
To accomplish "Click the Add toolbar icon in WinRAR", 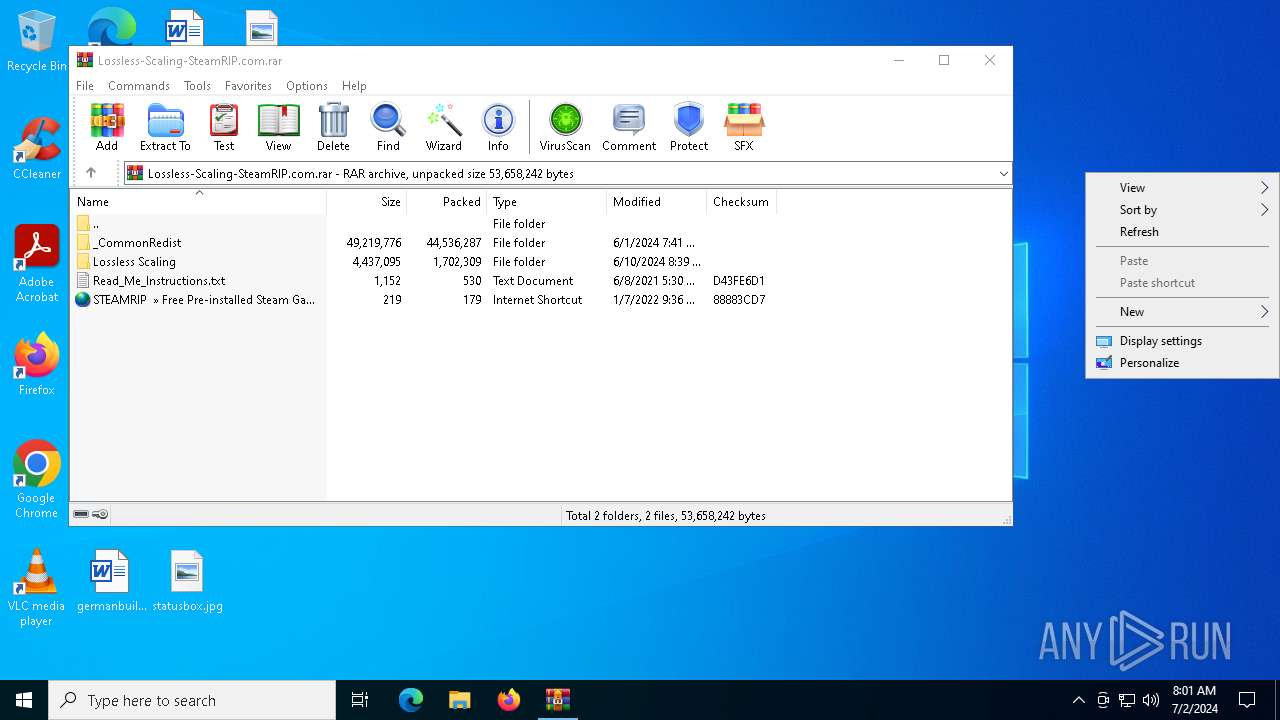I will click(107, 127).
